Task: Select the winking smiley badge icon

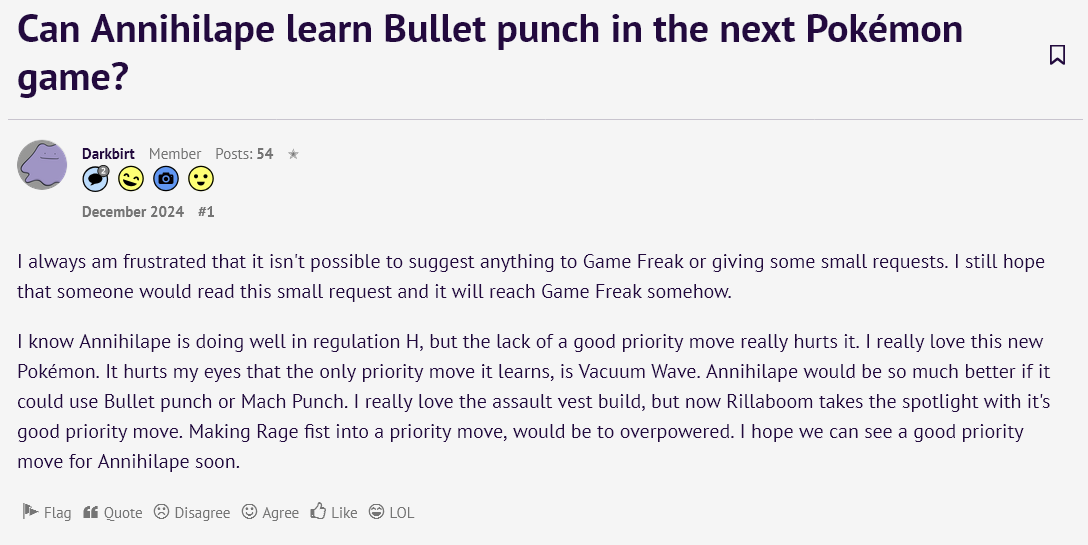Action: [x=130, y=179]
